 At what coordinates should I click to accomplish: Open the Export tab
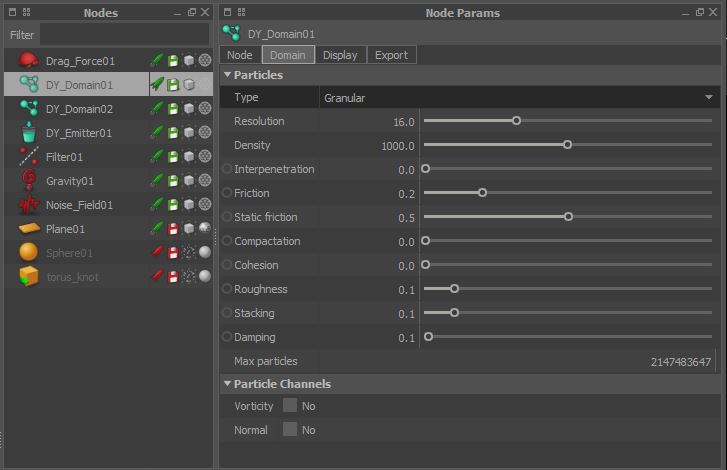click(391, 55)
